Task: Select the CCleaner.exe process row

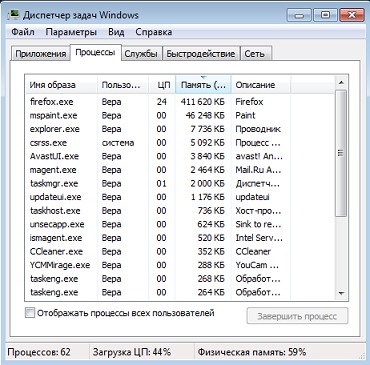Action: tap(180, 252)
